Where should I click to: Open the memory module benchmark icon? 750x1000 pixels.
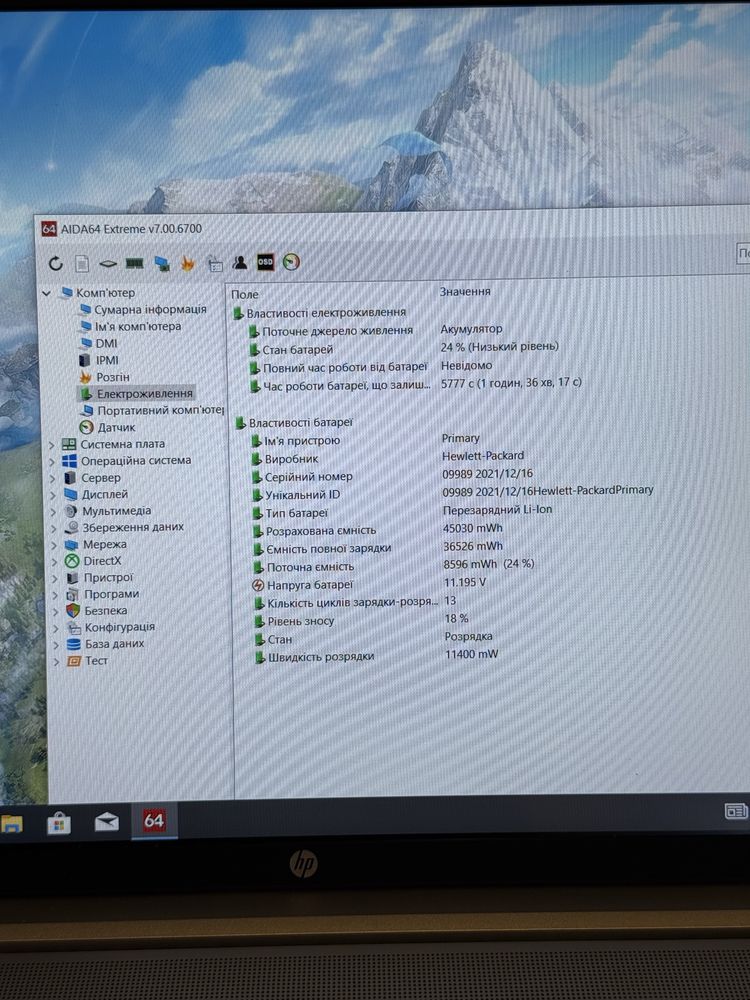click(134, 263)
